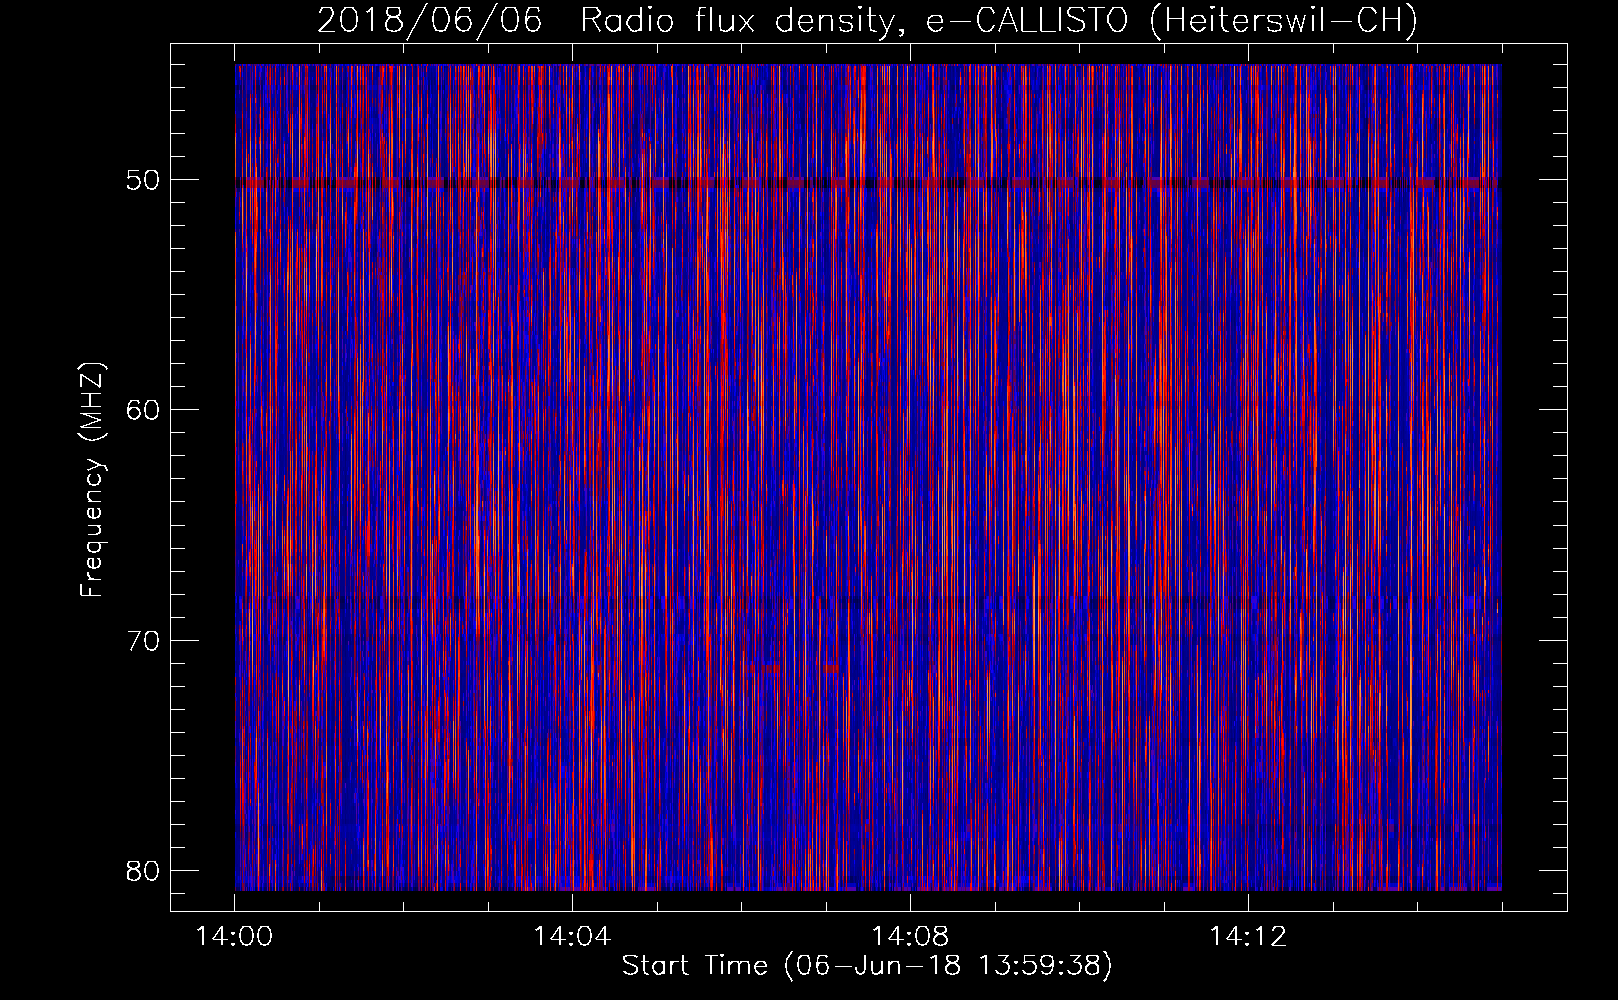Viewport: 1618px width, 1000px height.
Task: Click the 50 frequency tick label
Action: pyautogui.click(x=143, y=180)
